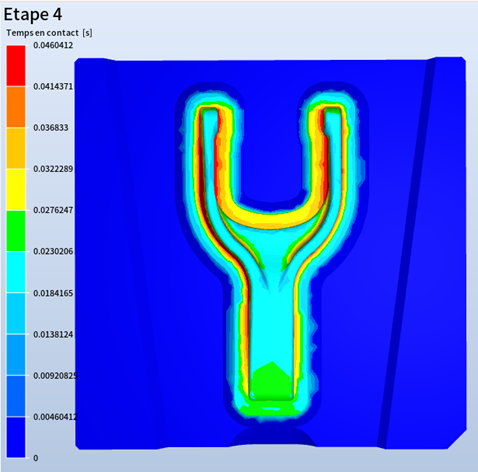Click the legend value 0.0230206
The height and width of the screenshot is (472, 478).
coord(53,251)
